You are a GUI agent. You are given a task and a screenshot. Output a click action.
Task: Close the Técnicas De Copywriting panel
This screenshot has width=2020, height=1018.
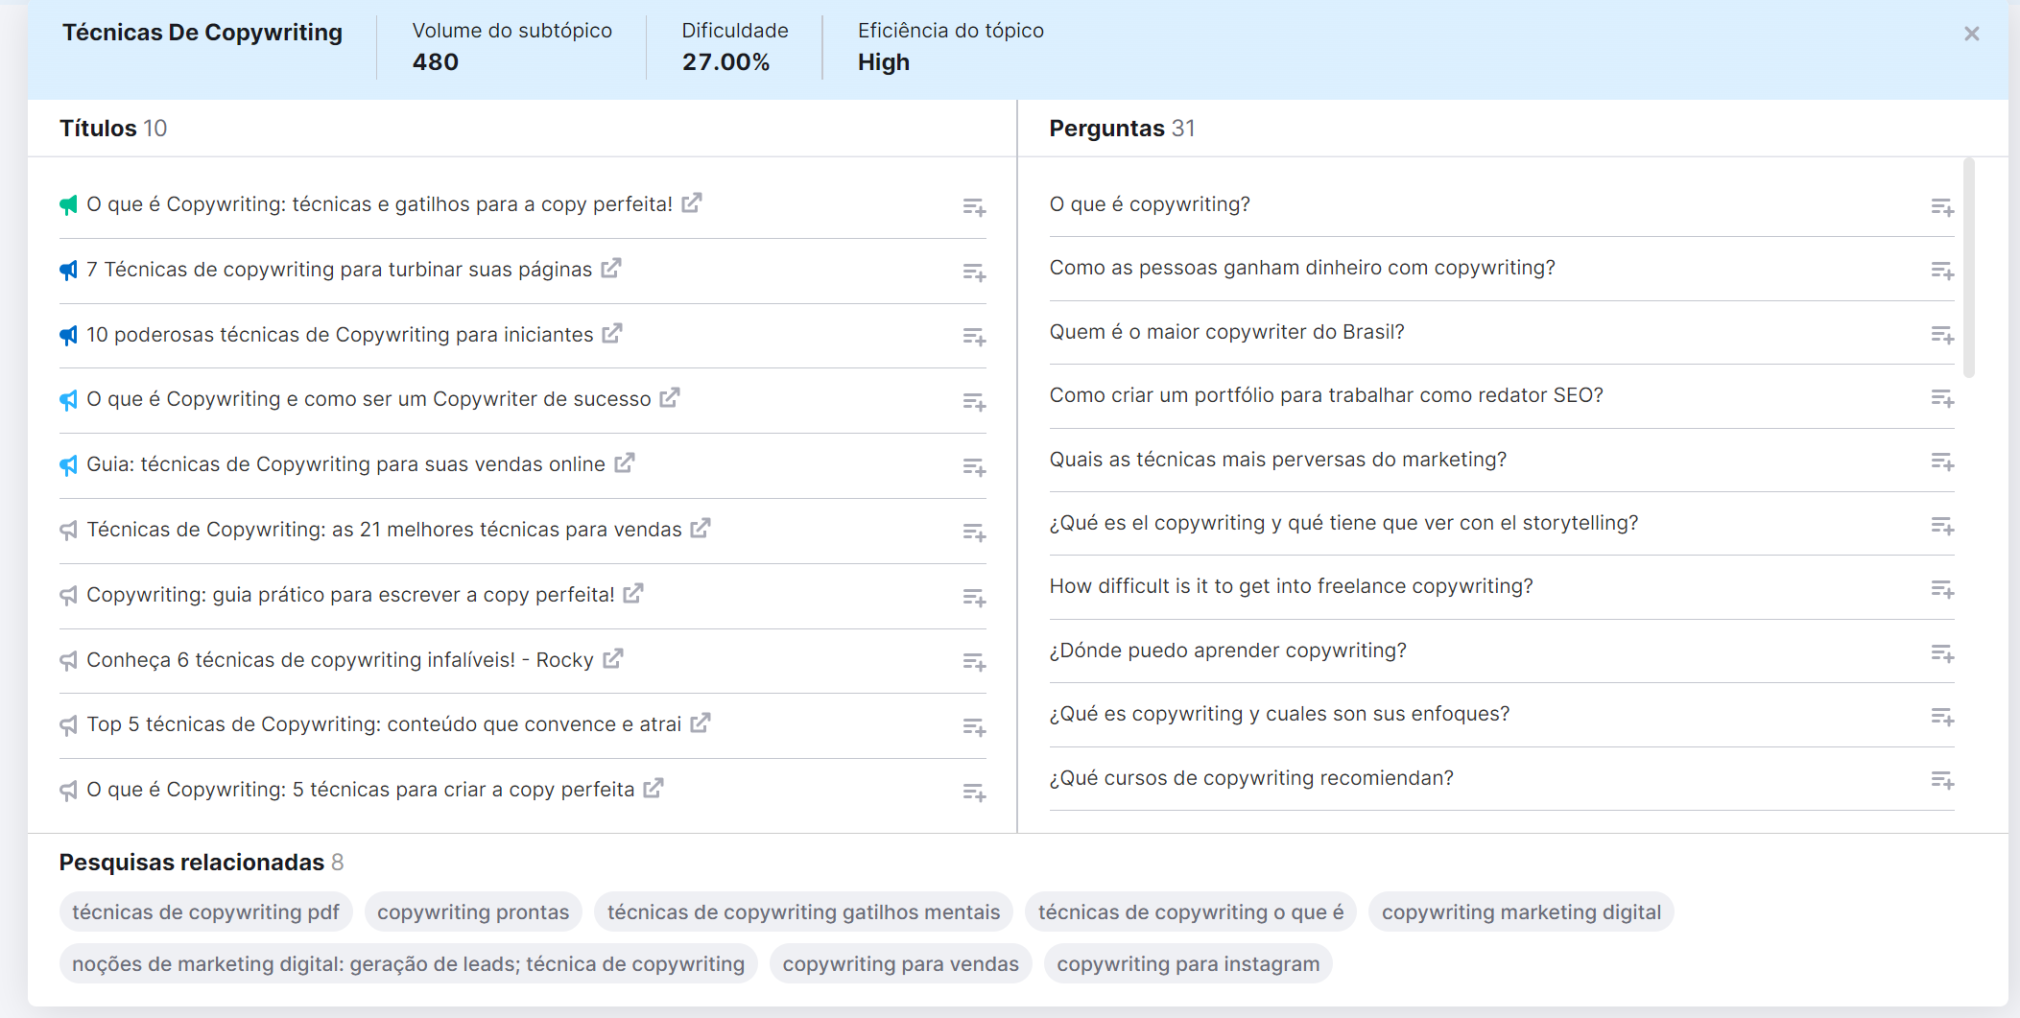1971,34
